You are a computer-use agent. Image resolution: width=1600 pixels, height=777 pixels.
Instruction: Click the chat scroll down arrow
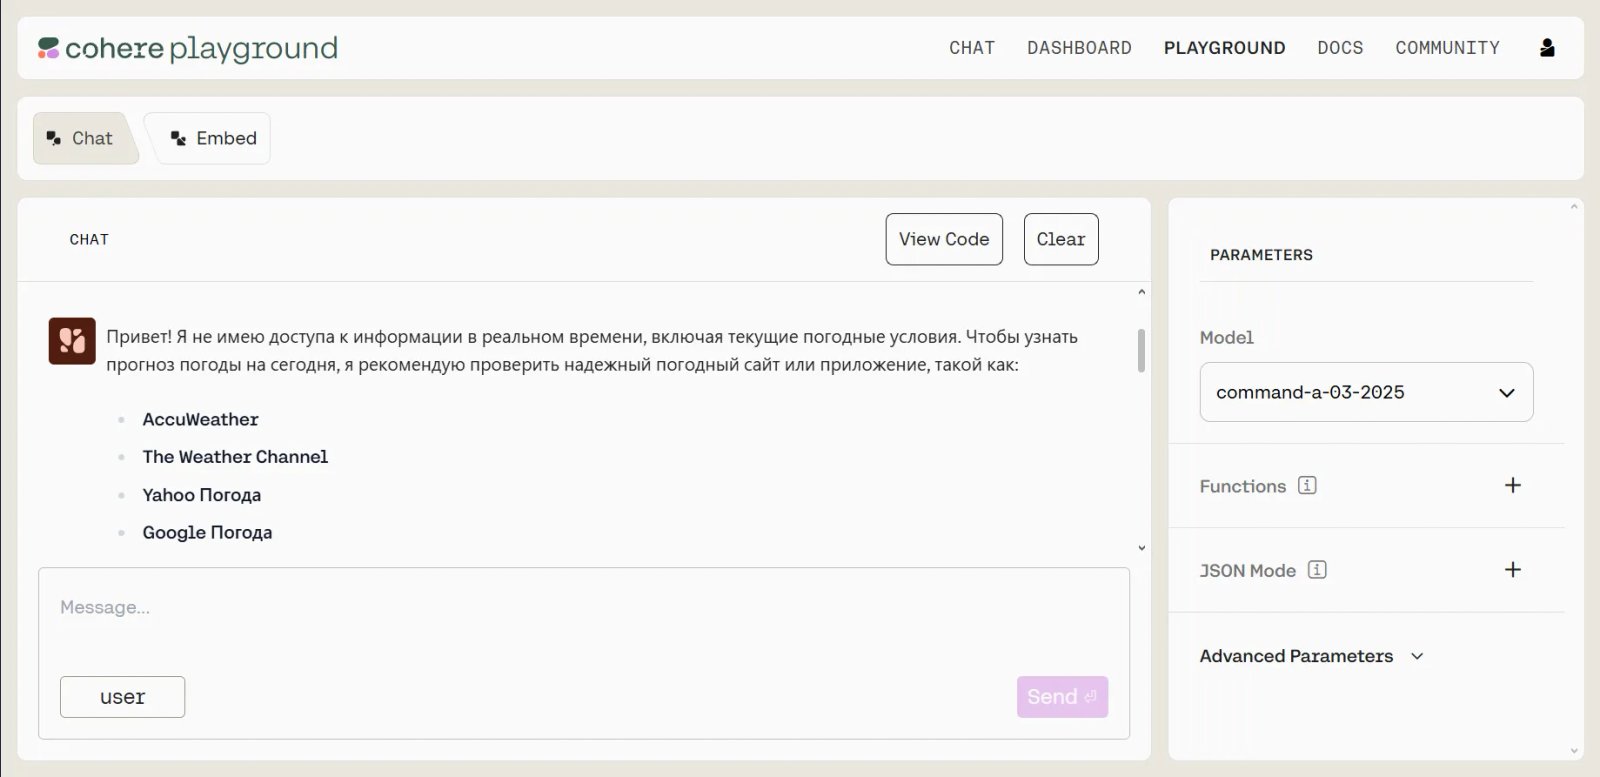click(x=1141, y=548)
